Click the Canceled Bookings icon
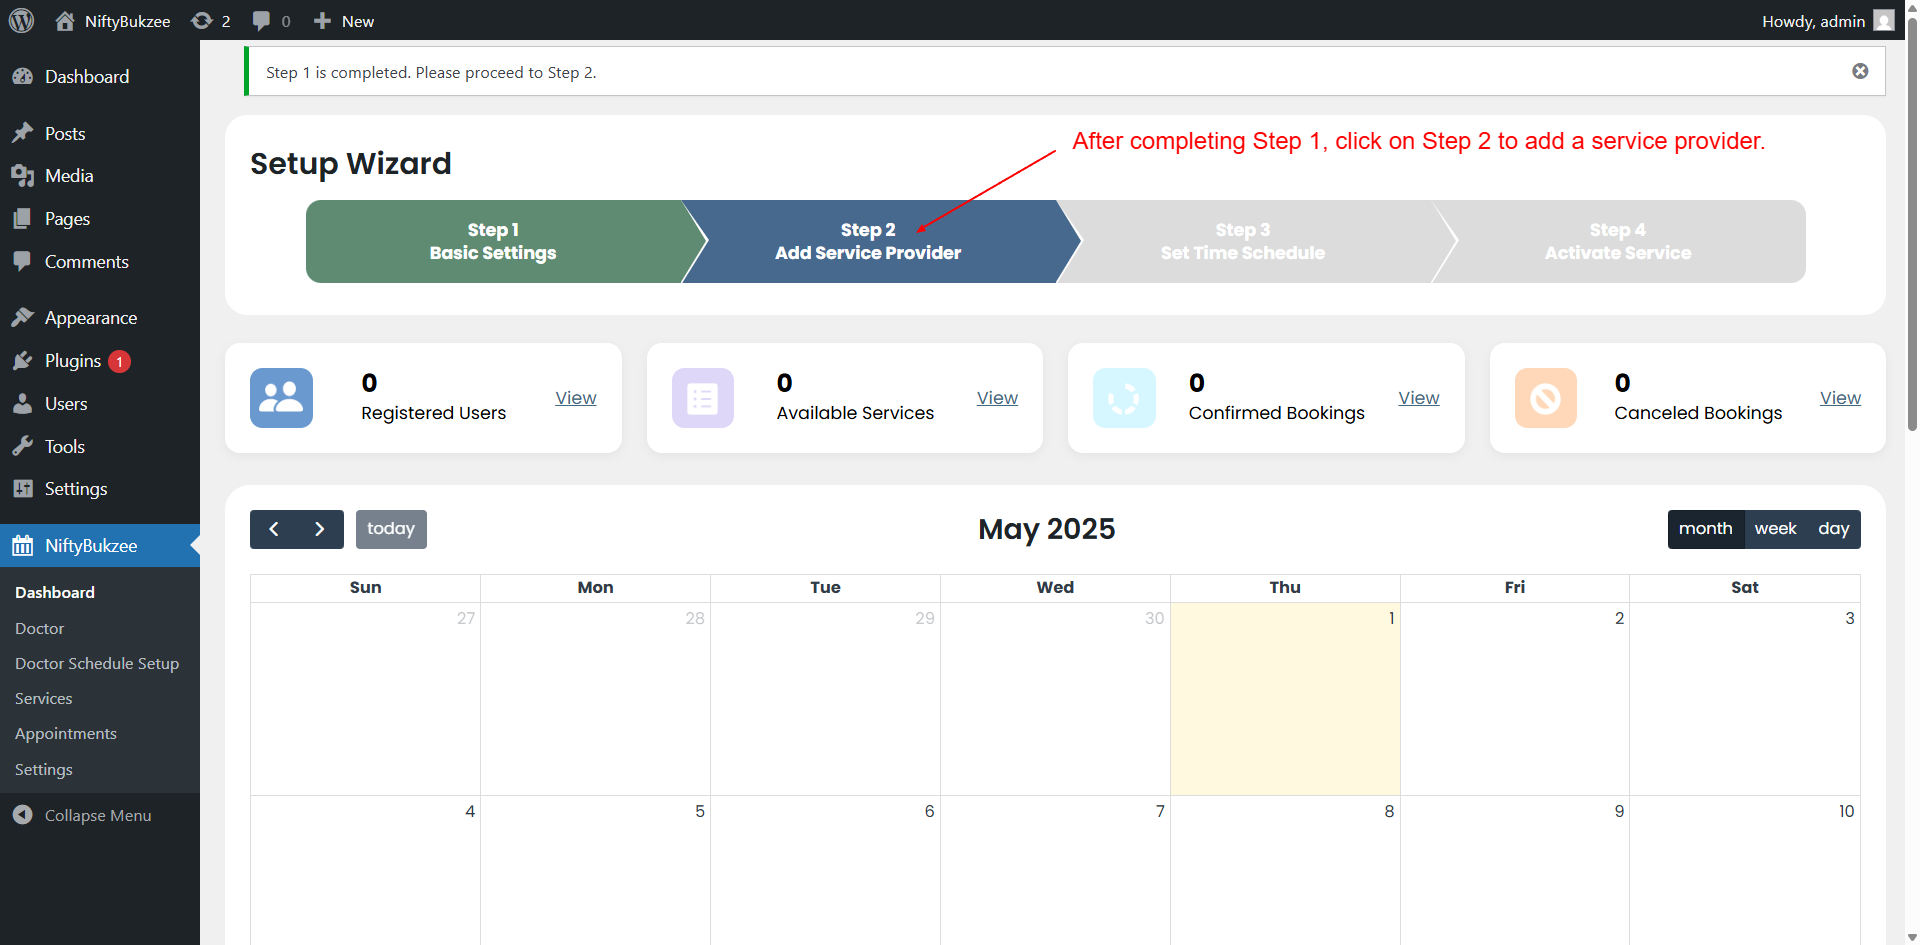This screenshot has height=945, width=1920. coord(1545,398)
